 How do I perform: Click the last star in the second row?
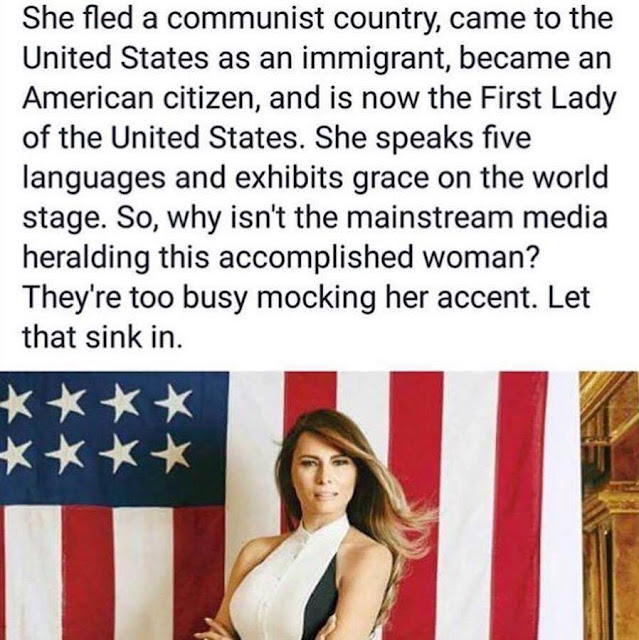pos(171,453)
